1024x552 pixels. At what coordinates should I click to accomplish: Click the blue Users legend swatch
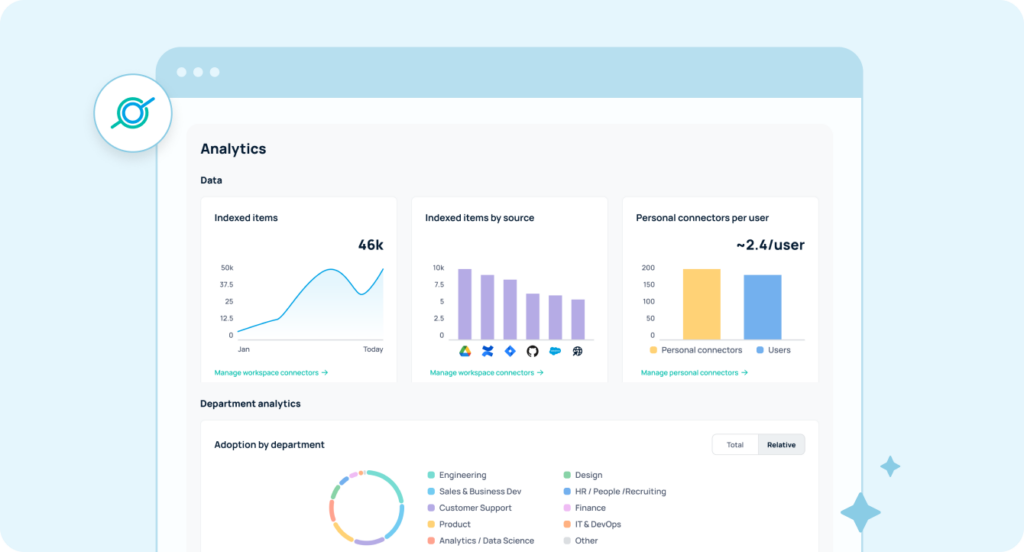(760, 350)
